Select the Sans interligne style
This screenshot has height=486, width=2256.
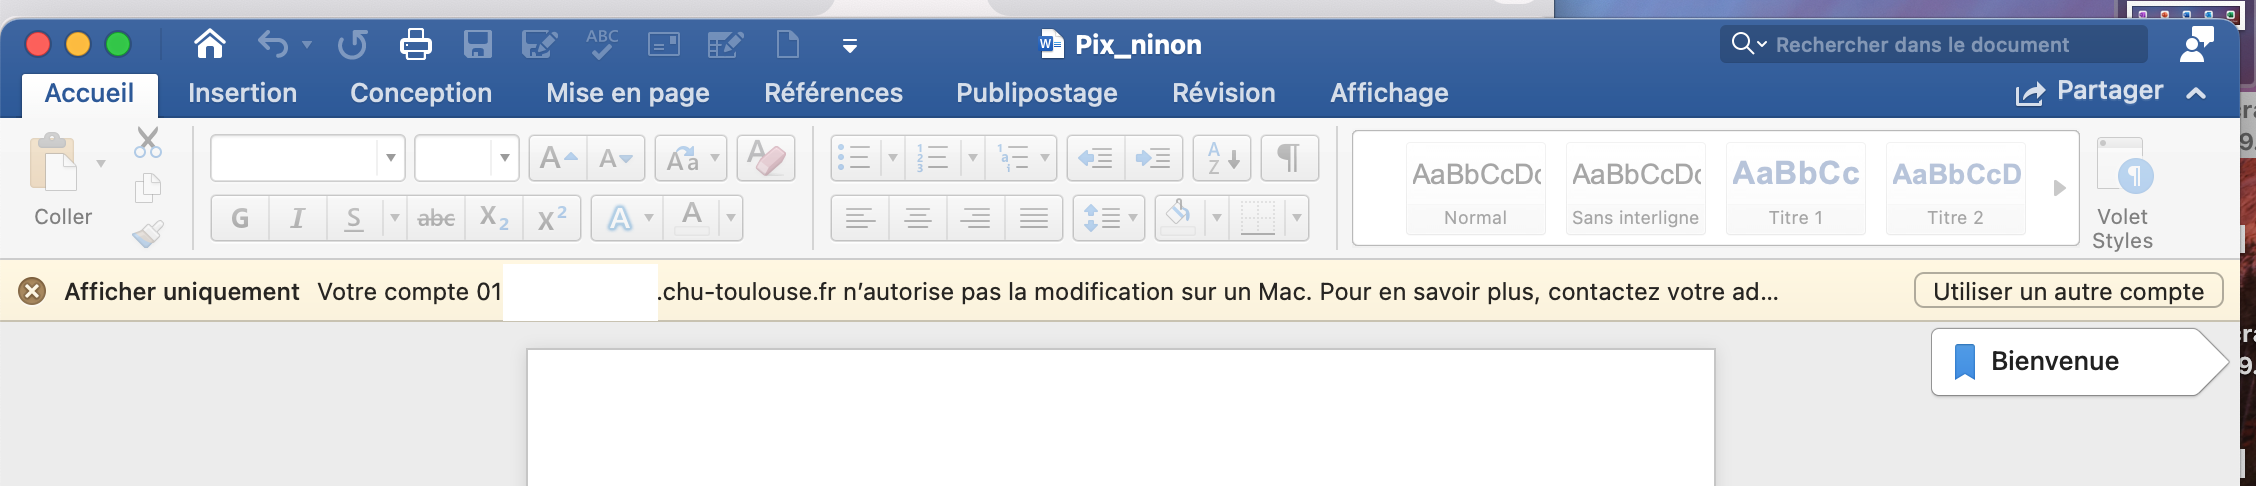point(1635,188)
